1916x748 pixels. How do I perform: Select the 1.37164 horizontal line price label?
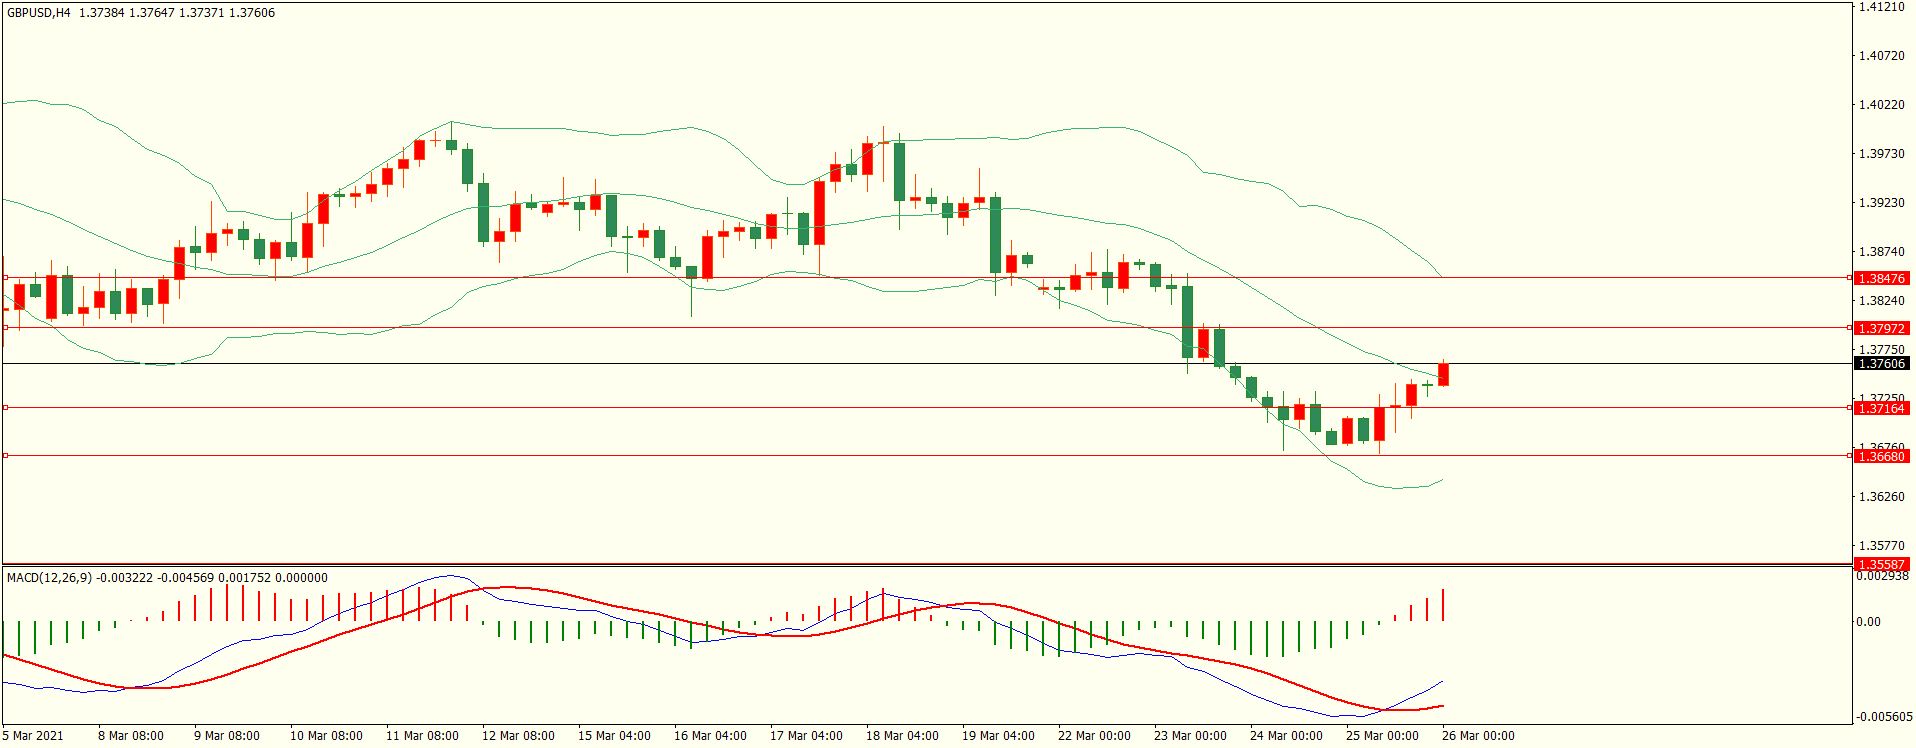click(1881, 409)
